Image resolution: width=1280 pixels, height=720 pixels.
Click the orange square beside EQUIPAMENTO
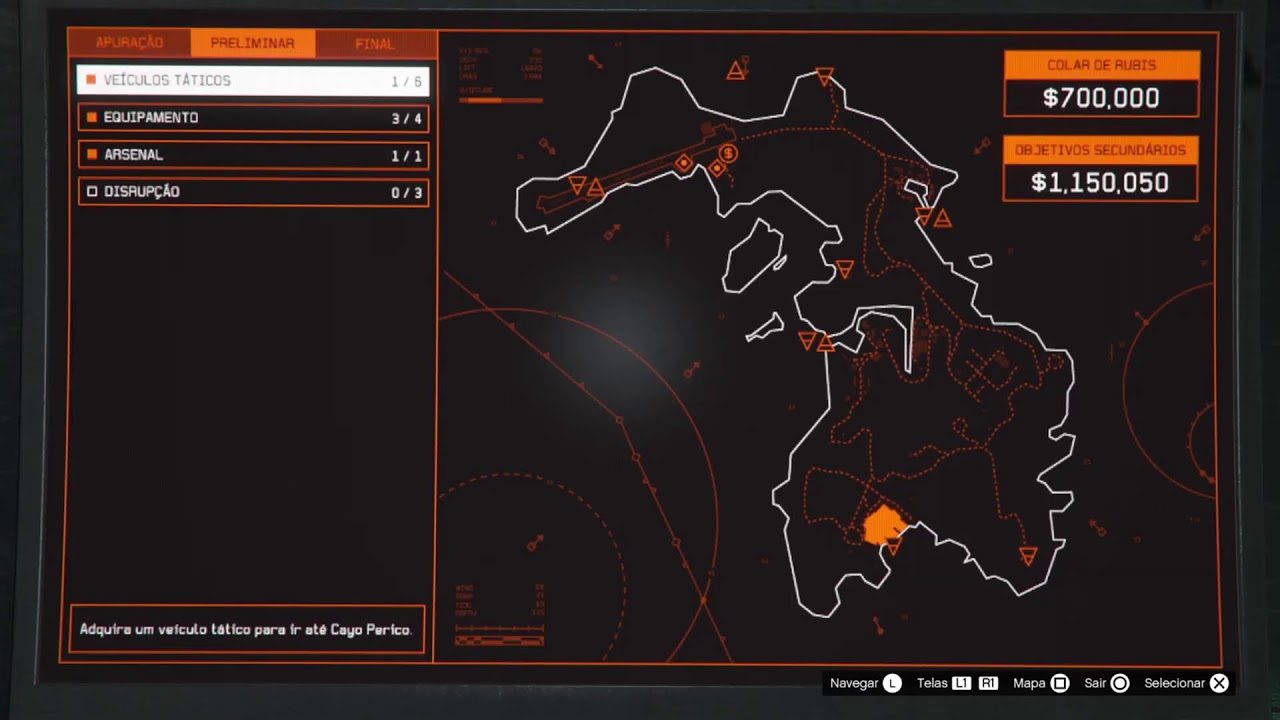(x=92, y=118)
